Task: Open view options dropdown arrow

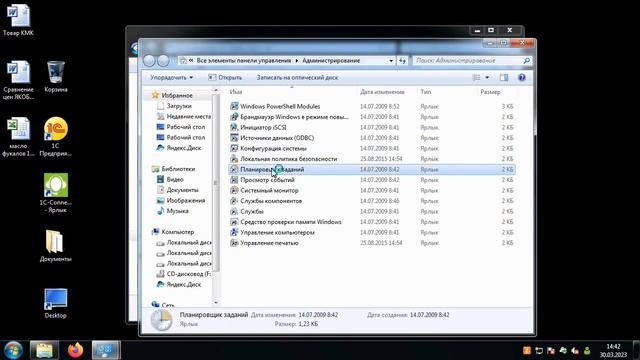Action: point(487,78)
